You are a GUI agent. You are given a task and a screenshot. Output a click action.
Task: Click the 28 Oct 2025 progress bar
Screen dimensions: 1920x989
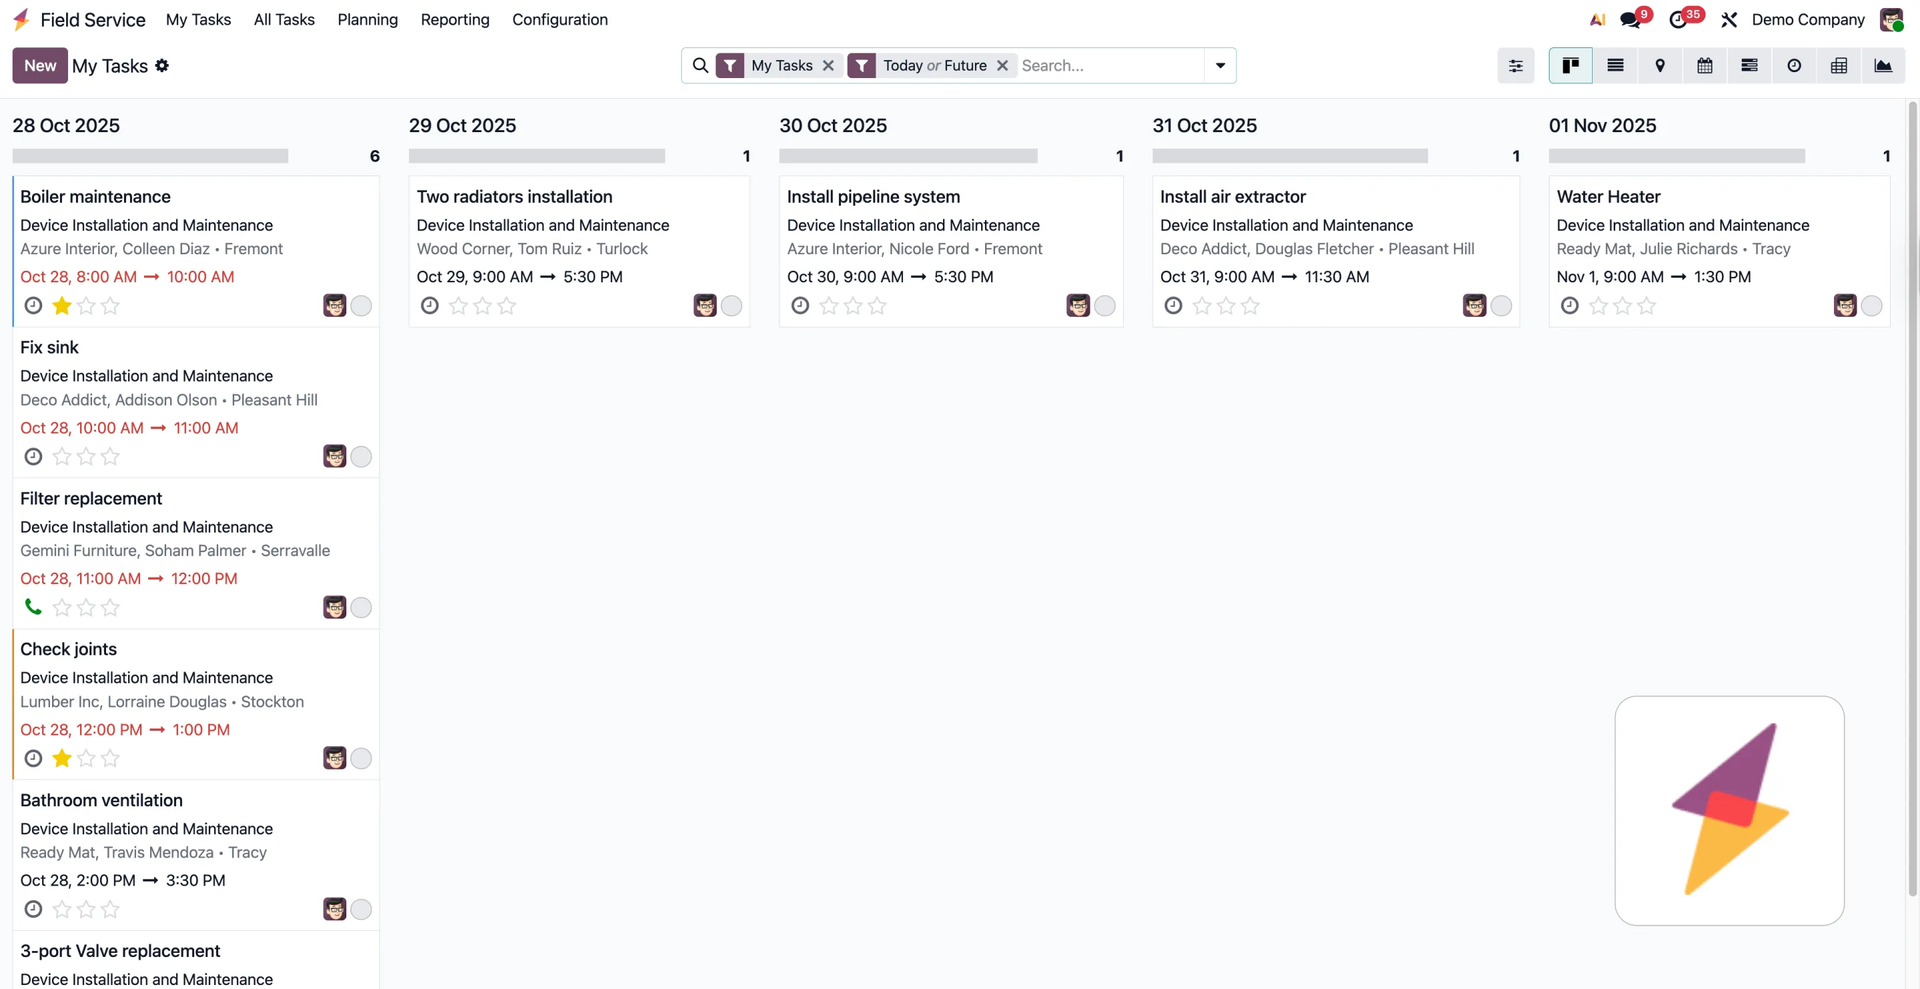pyautogui.click(x=150, y=156)
